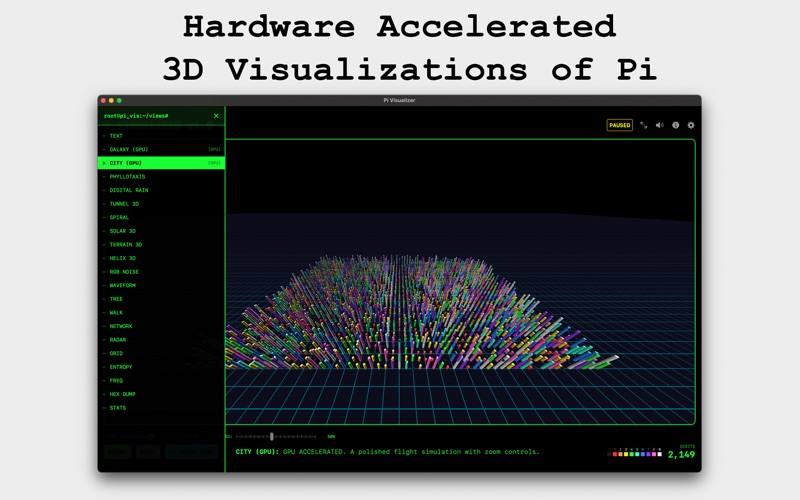Select the DIGITAL RAIN view
The image size is (800, 500).
tap(161, 190)
